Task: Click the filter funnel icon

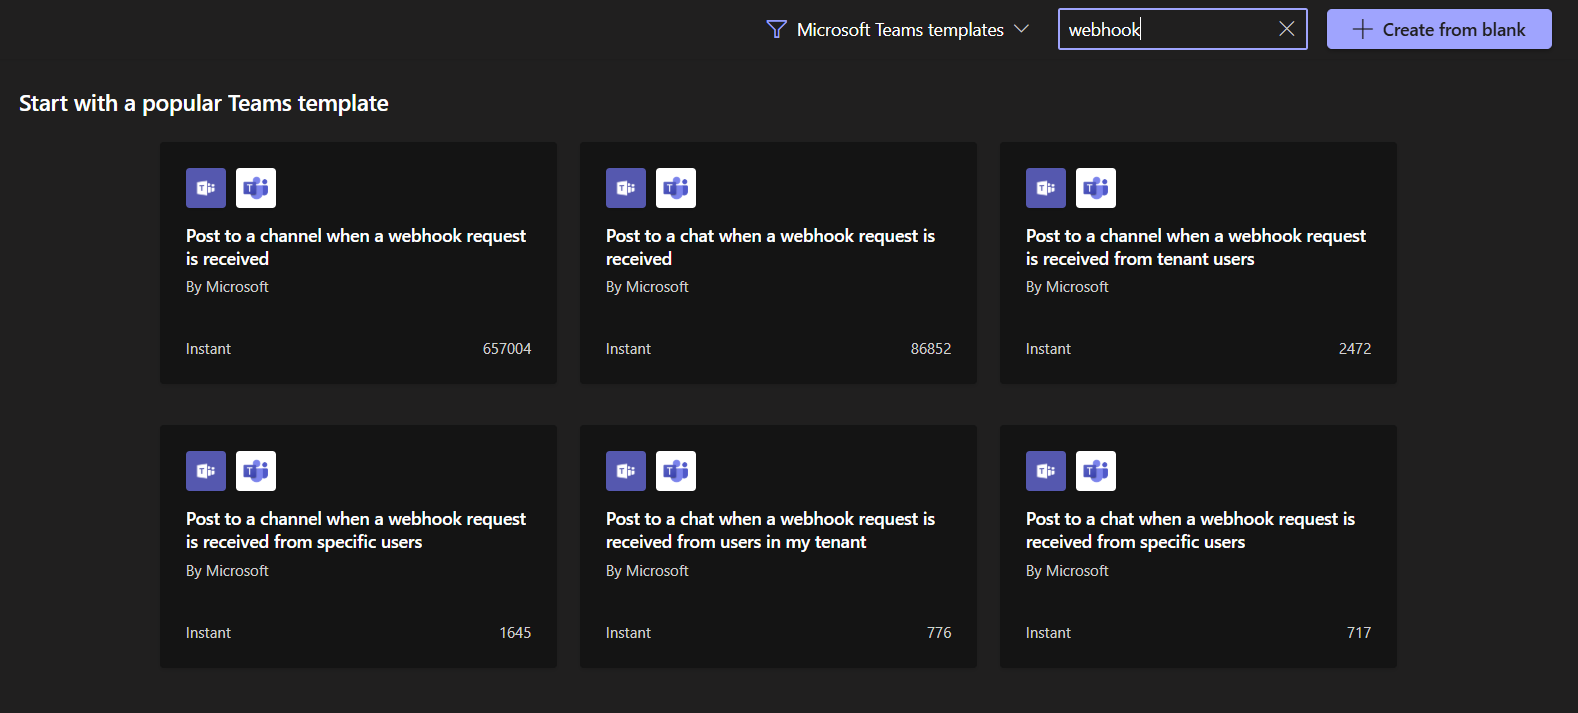Action: (776, 30)
